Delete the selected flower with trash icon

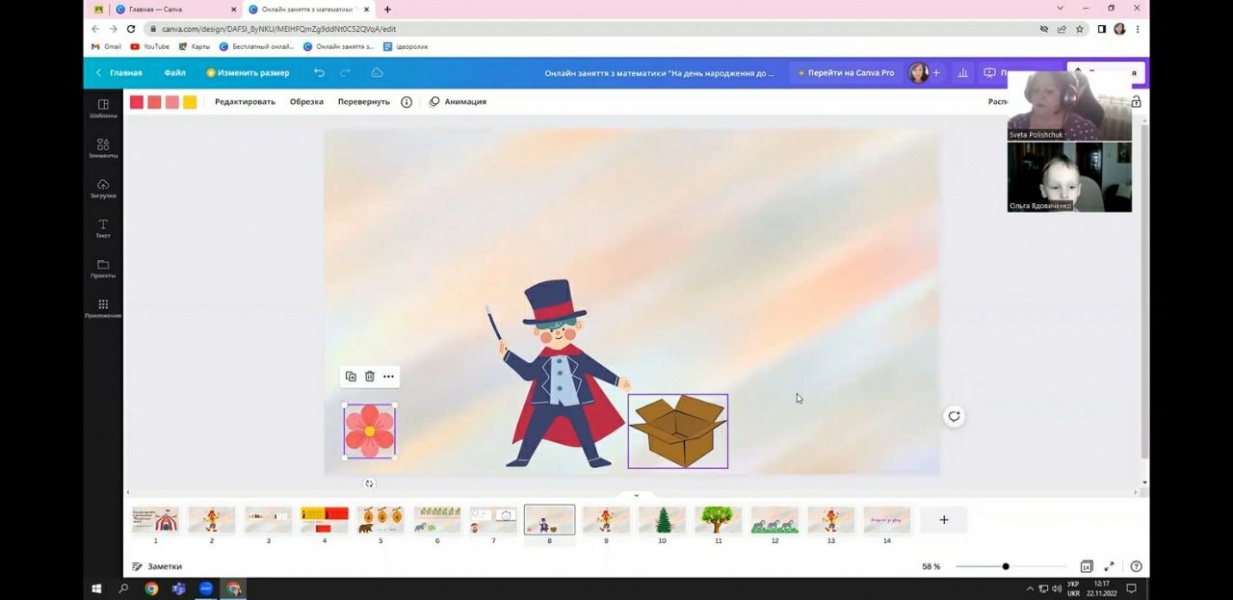click(x=369, y=376)
